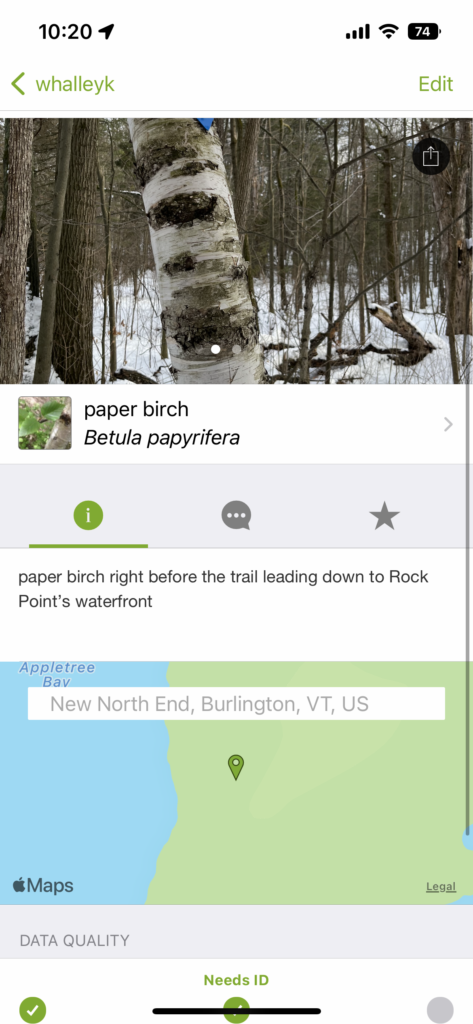Image resolution: width=473 pixels, height=1024 pixels.
Task: Tap the Betula papyrifera species name
Action: click(x=162, y=438)
